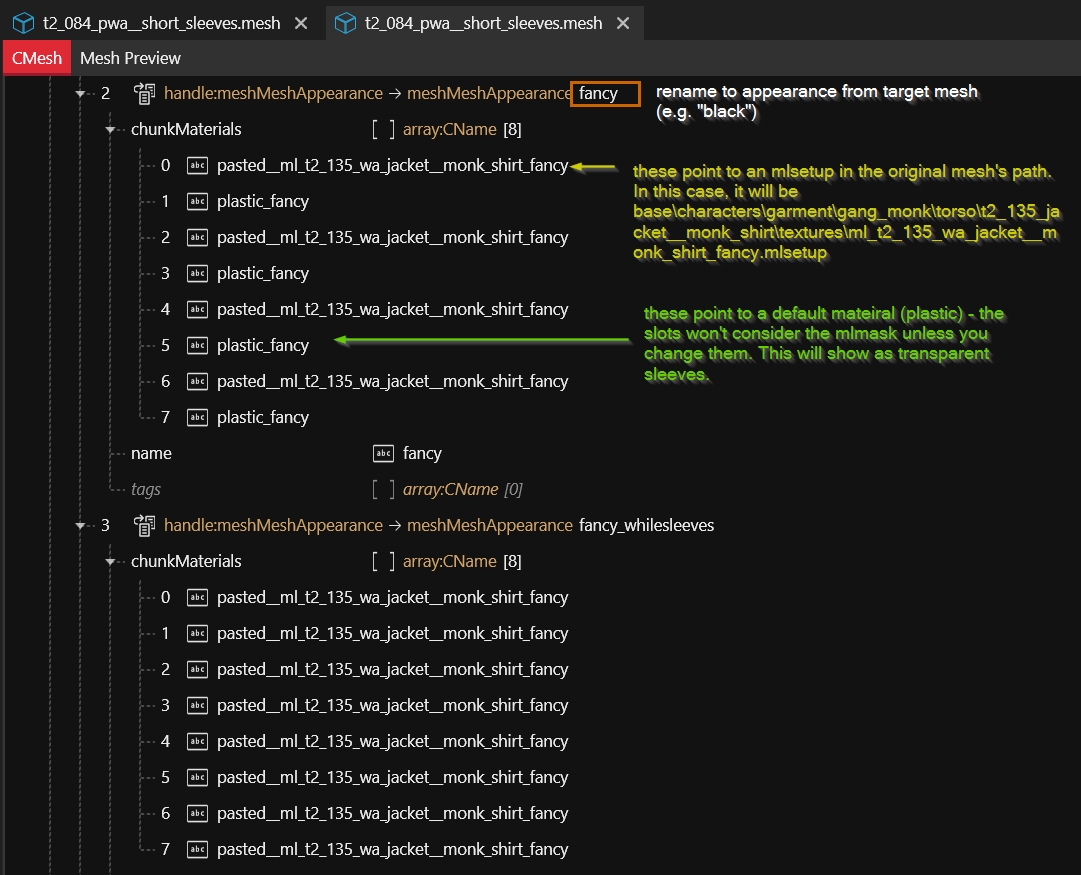Collapse the "fancy" meshMeshAppearance entry
Viewport: 1081px width, 875px height.
80,93
